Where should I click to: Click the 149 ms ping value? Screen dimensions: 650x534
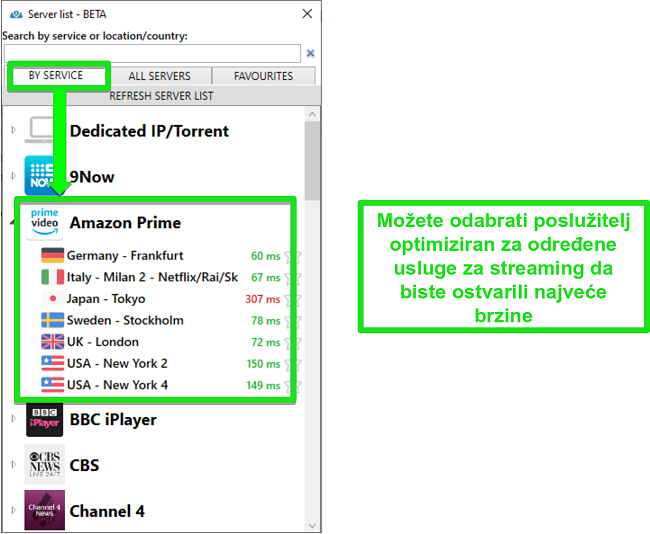click(263, 385)
